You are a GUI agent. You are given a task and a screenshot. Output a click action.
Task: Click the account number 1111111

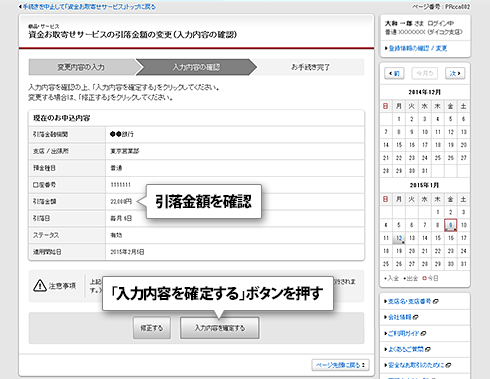121,185
